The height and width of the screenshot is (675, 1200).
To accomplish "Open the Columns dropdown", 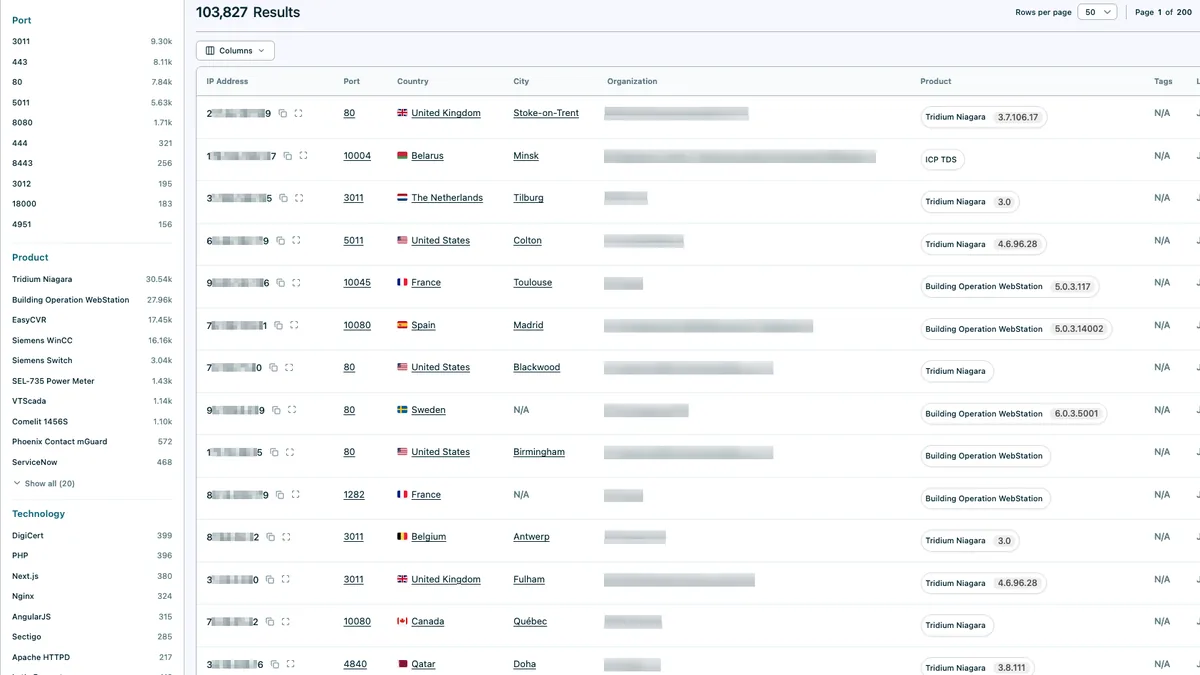I will tap(235, 51).
